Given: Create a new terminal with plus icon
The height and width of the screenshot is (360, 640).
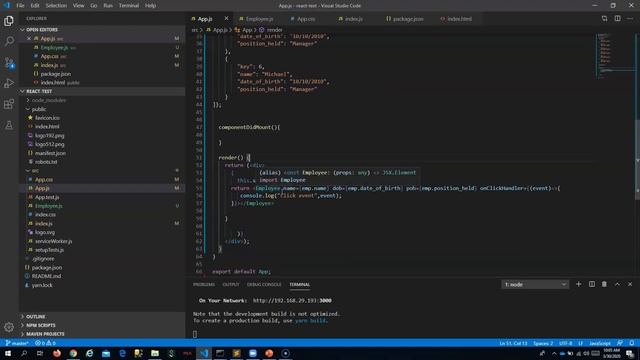Looking at the screenshot, I should [x=578, y=284].
